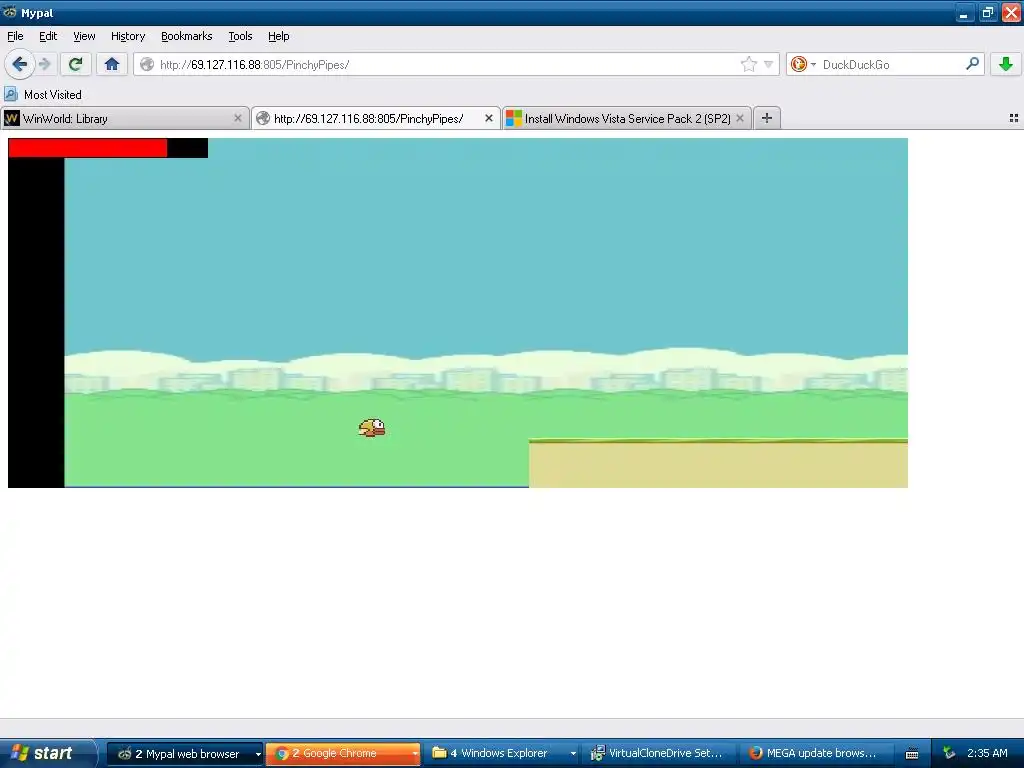Open the Bookmarks menu

coord(186,36)
